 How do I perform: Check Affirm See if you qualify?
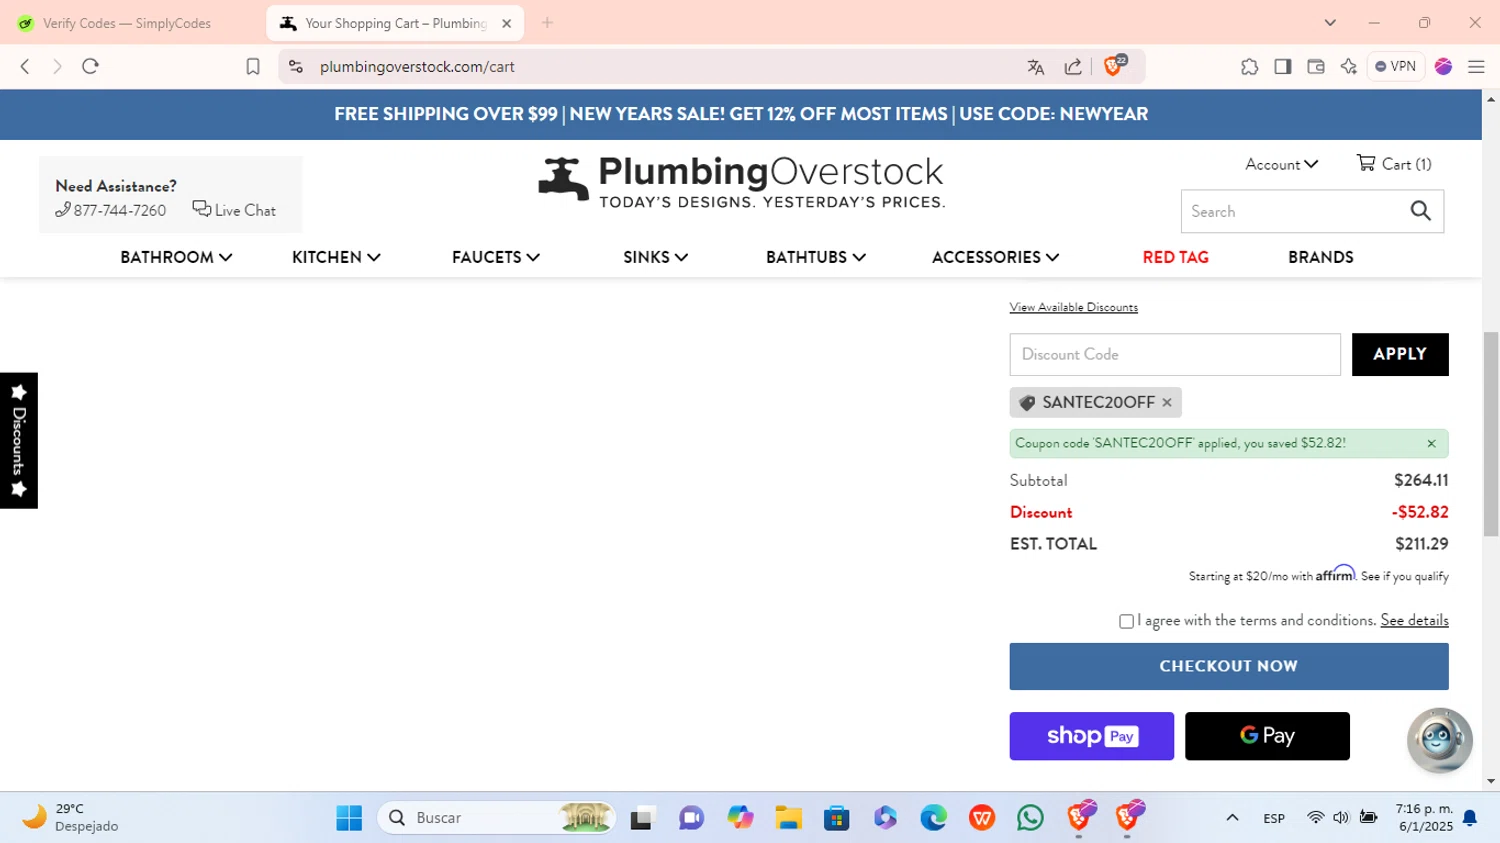pos(1405,576)
